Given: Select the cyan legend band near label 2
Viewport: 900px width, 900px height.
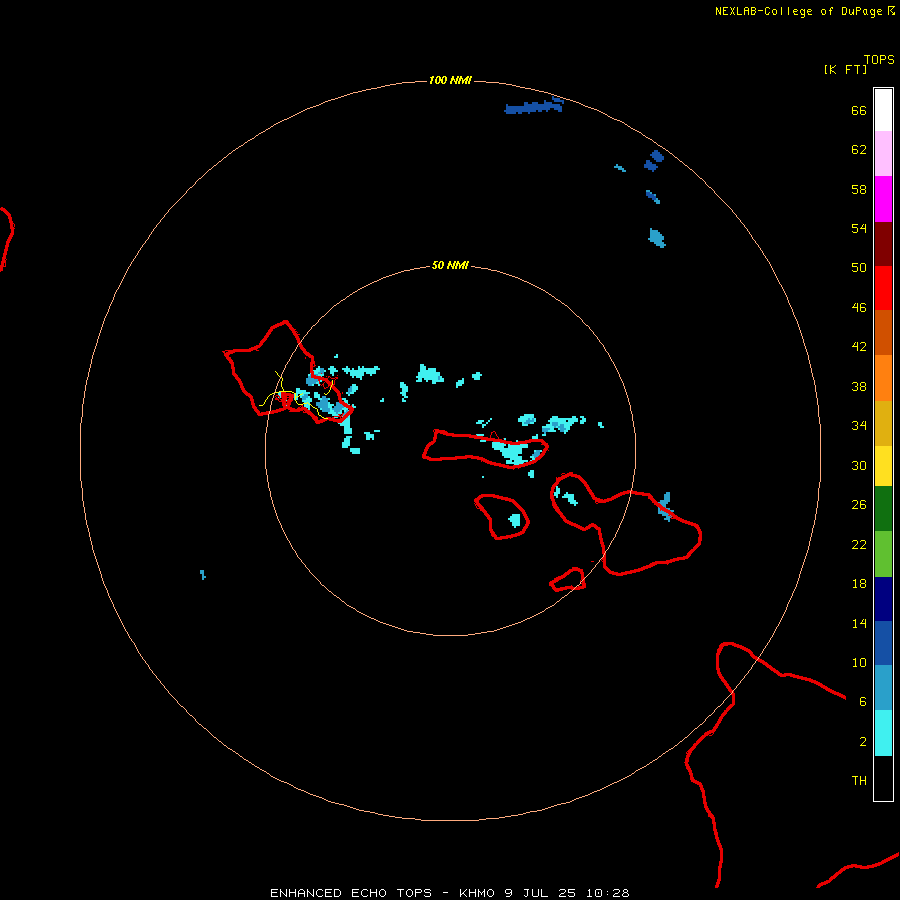Looking at the screenshot, I should tap(883, 733).
